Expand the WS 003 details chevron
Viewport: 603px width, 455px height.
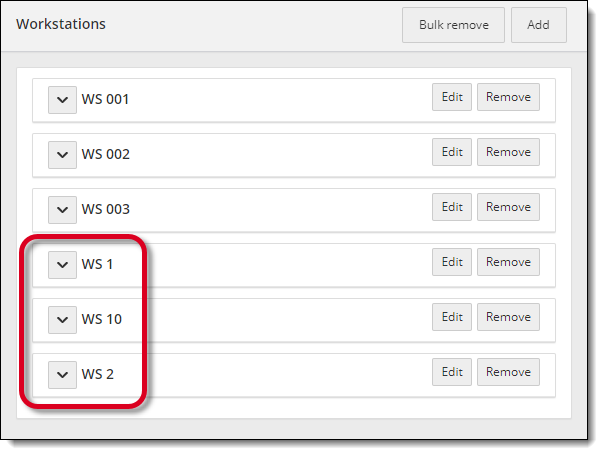62,209
